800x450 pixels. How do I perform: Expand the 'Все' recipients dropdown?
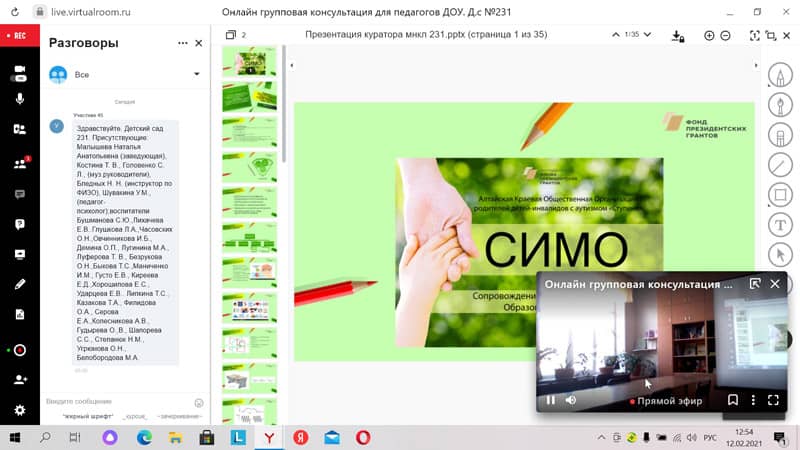click(196, 74)
